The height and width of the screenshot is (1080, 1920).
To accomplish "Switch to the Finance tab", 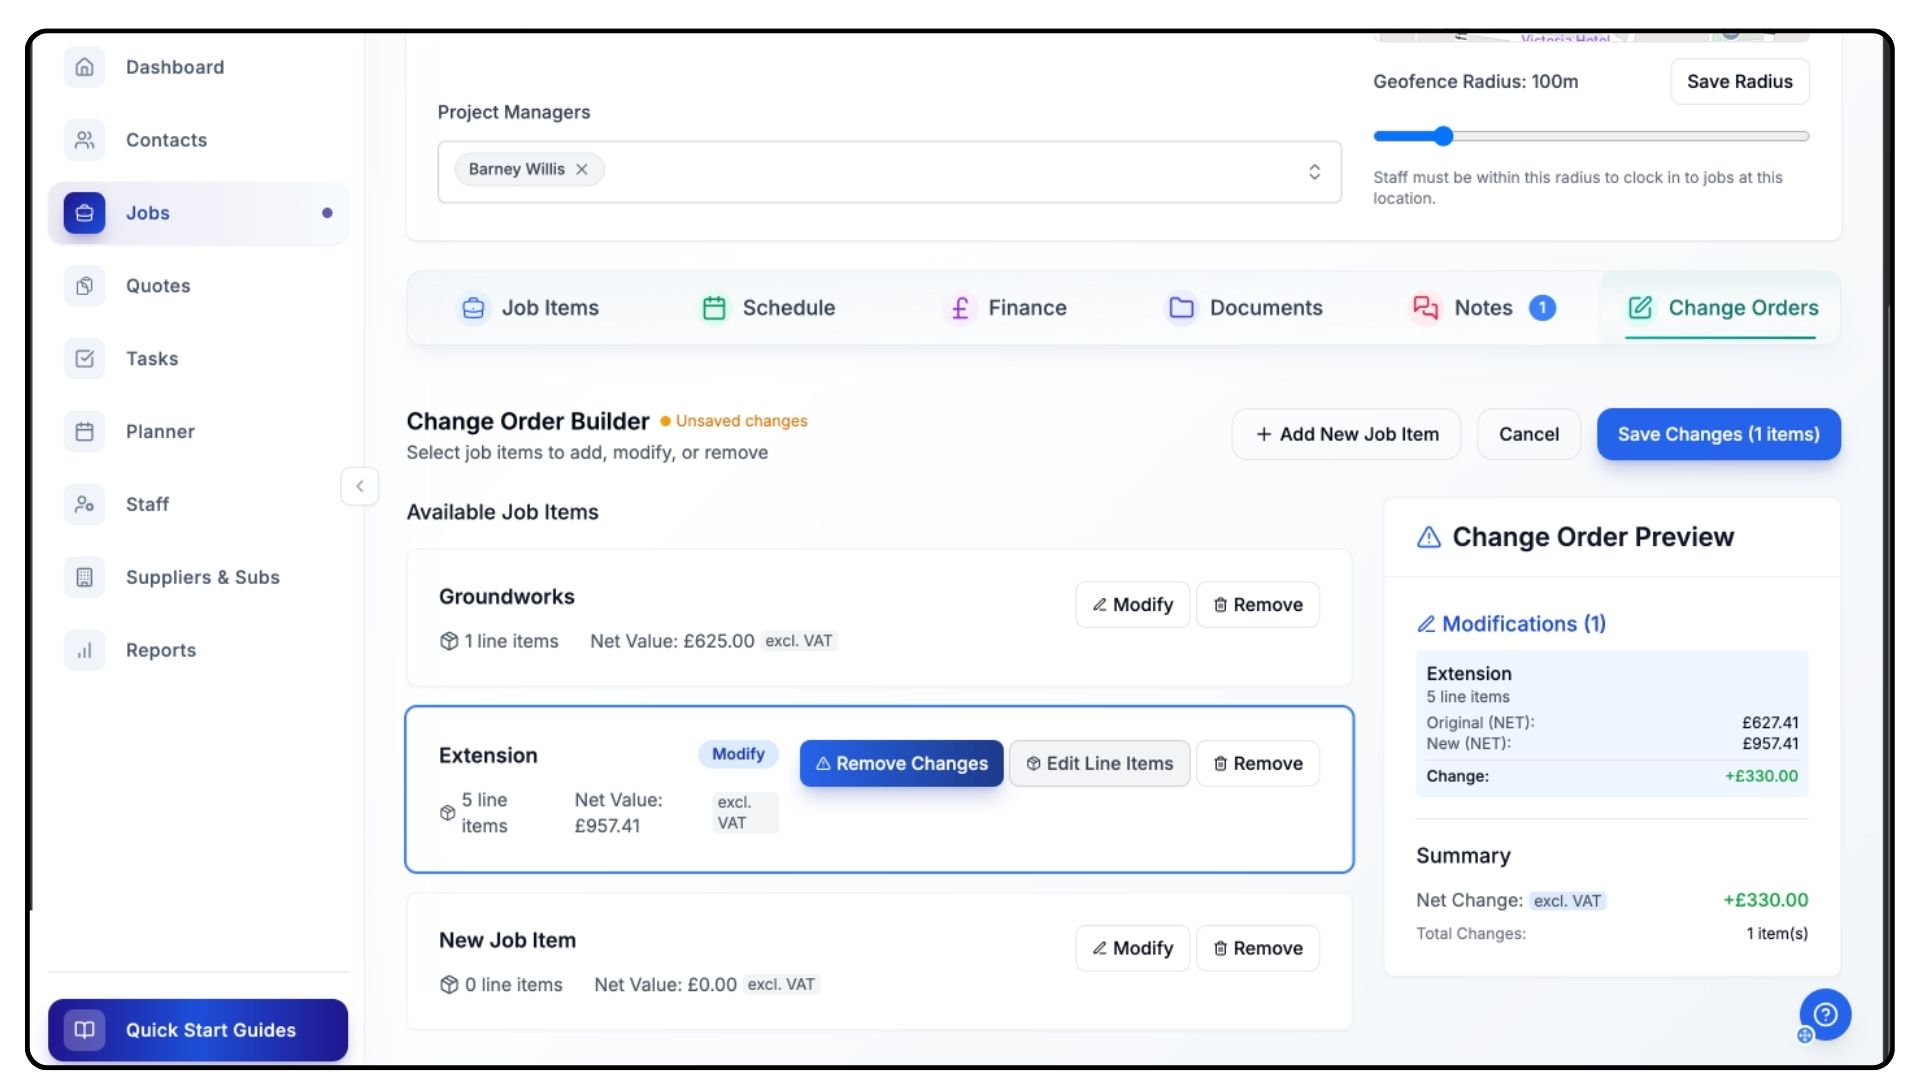I will pos(1006,308).
